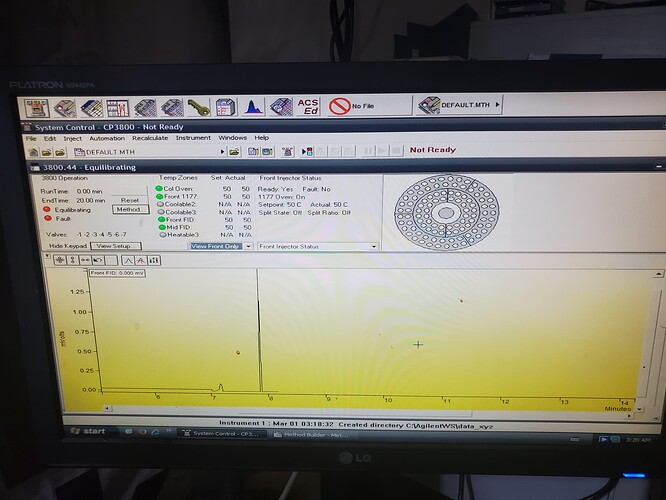Open the File menu
Viewport: 666px width, 500px height.
click(x=31, y=139)
